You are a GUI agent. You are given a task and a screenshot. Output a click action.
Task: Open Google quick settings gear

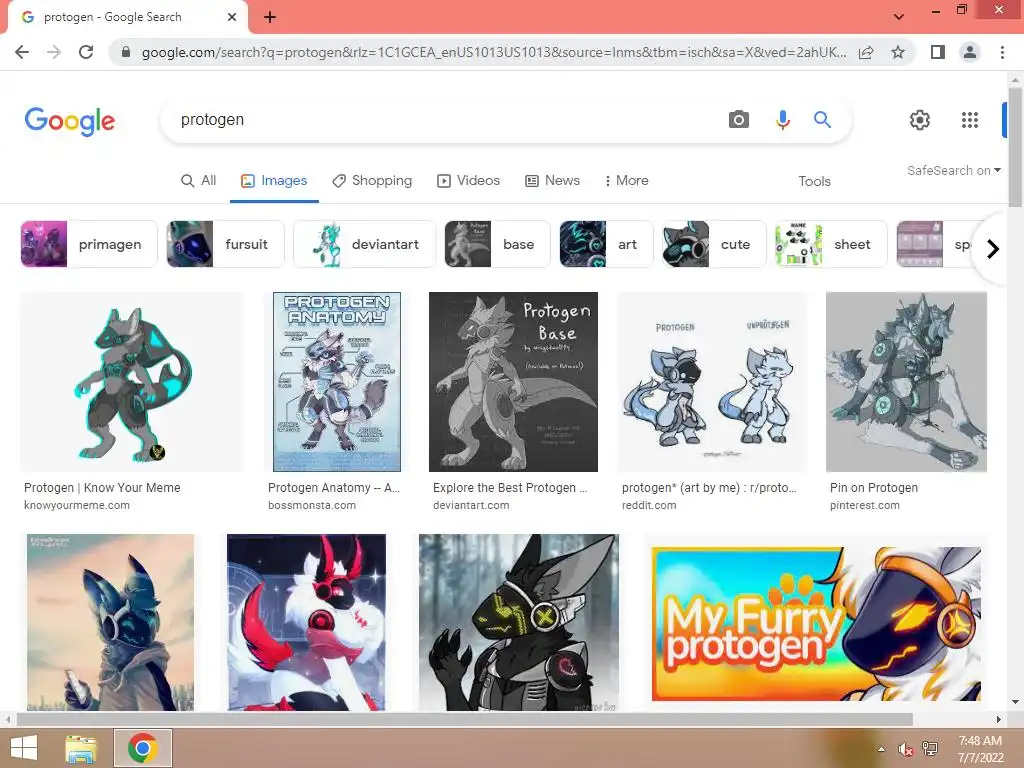920,120
